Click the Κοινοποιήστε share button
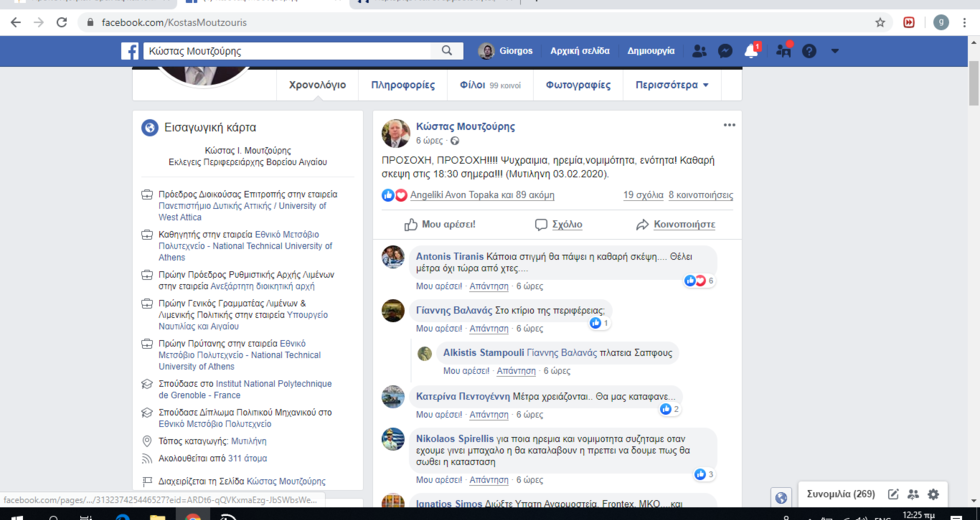This screenshot has width=980, height=520. coord(676,224)
